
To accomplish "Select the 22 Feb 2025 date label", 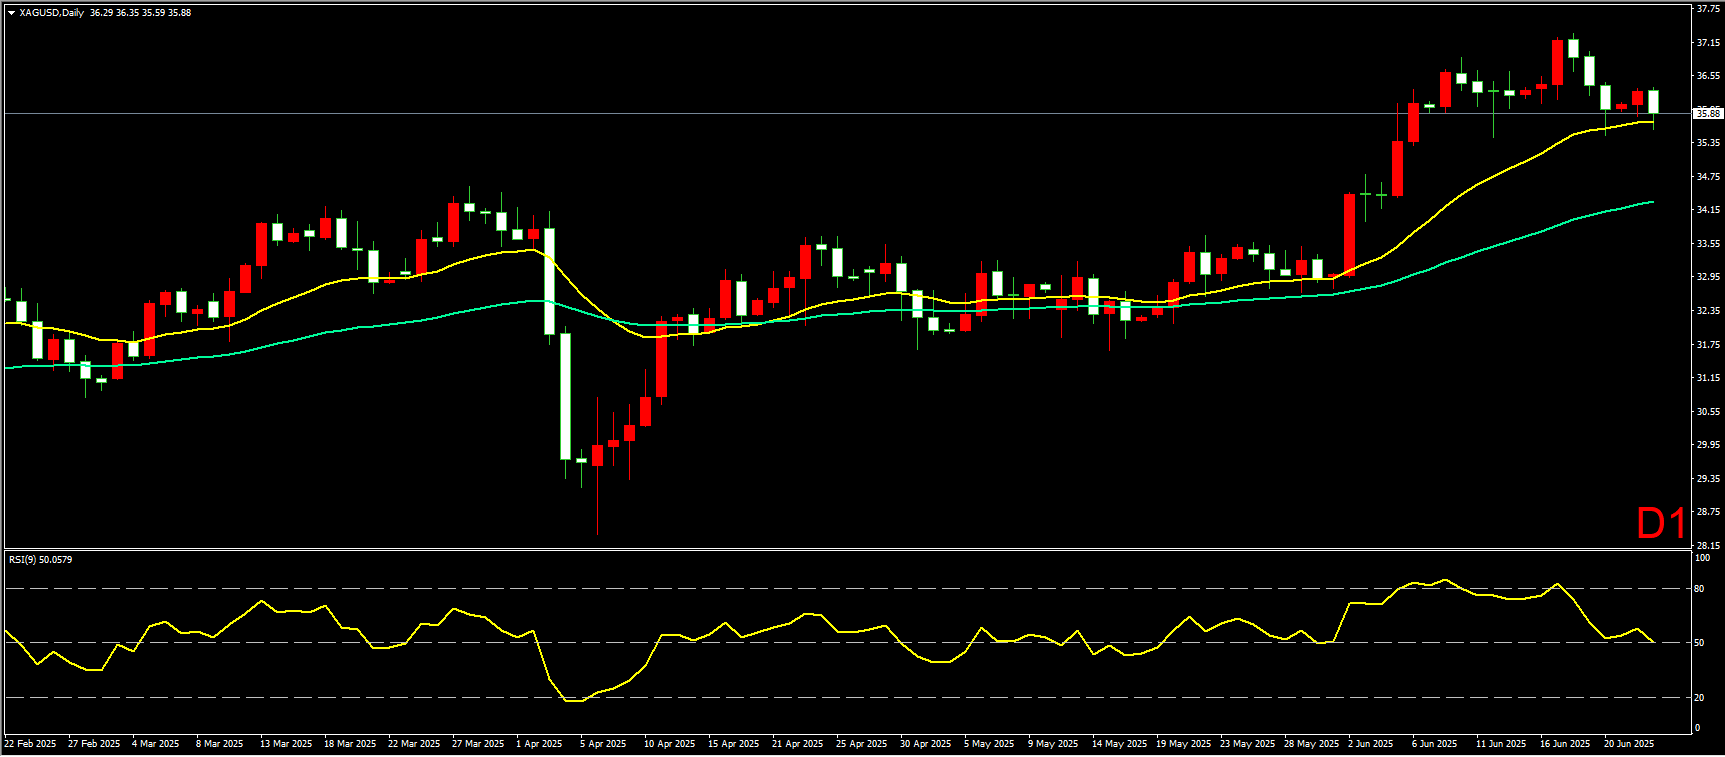I will [30, 744].
